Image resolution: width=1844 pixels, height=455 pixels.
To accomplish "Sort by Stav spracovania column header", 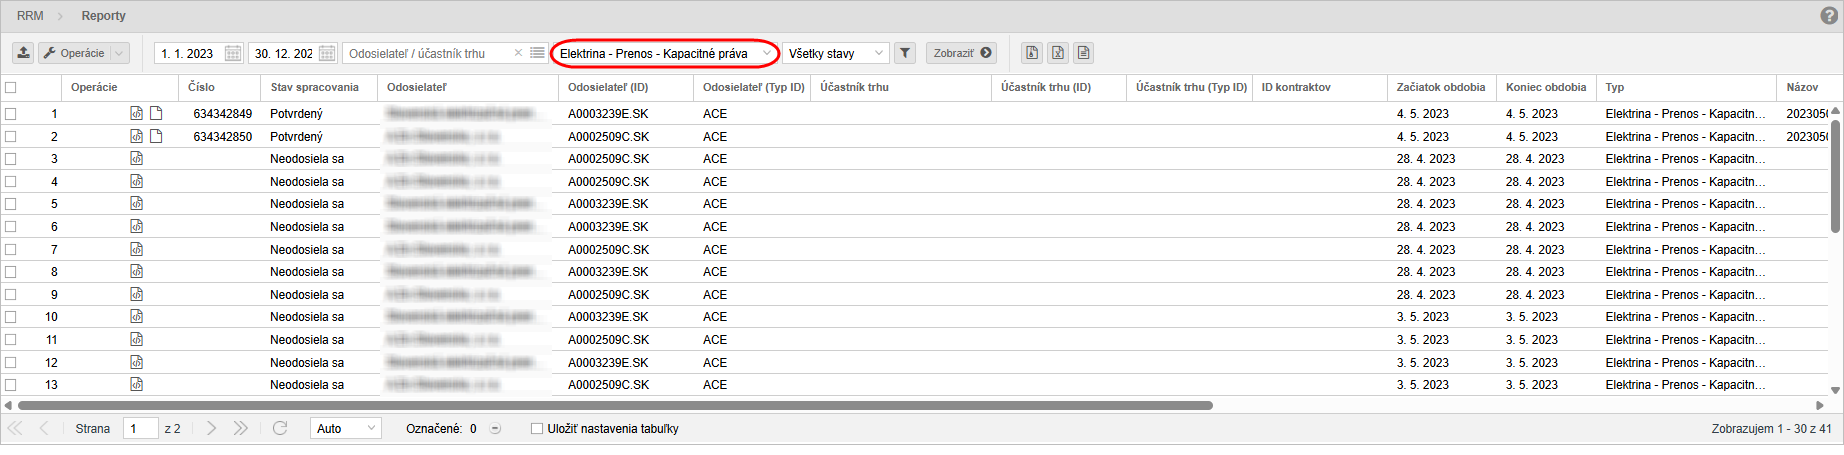I will point(314,87).
